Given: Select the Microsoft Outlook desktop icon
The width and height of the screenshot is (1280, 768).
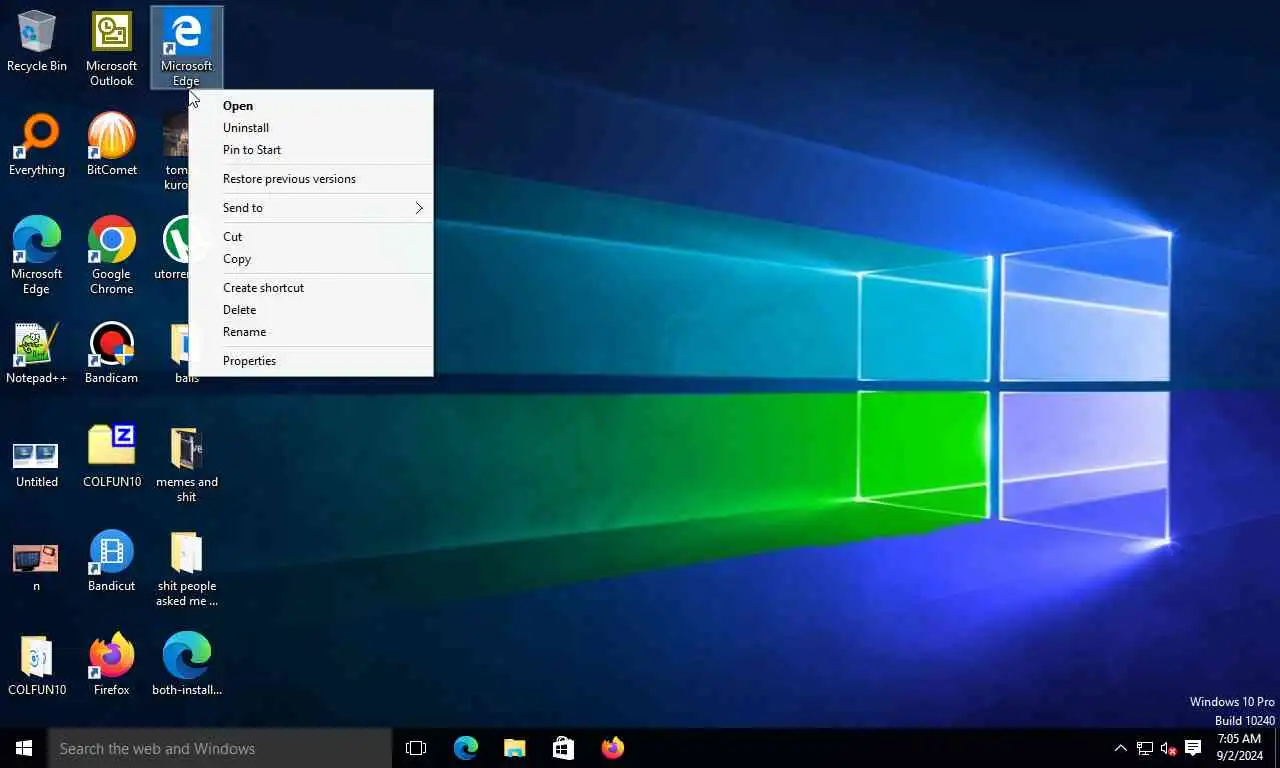Looking at the screenshot, I should 111,48.
